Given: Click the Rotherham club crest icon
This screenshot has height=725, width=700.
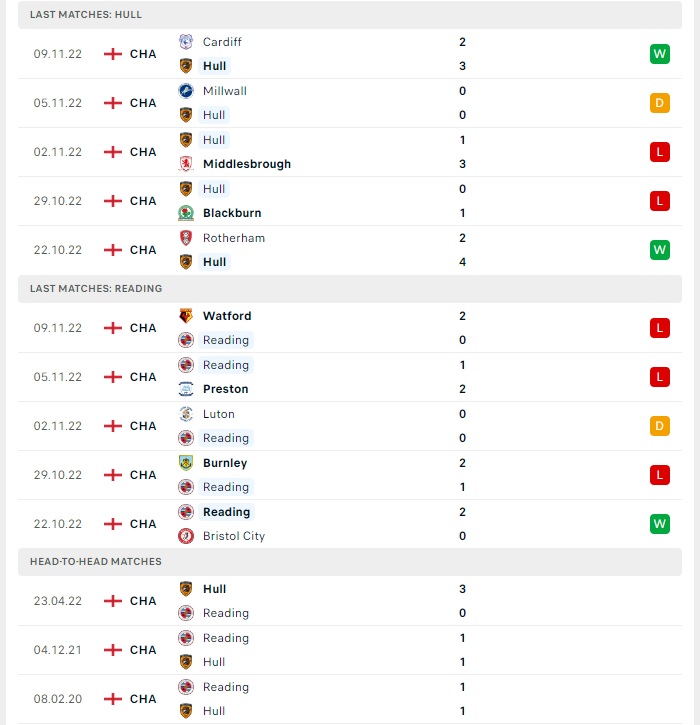Looking at the screenshot, I should [186, 238].
